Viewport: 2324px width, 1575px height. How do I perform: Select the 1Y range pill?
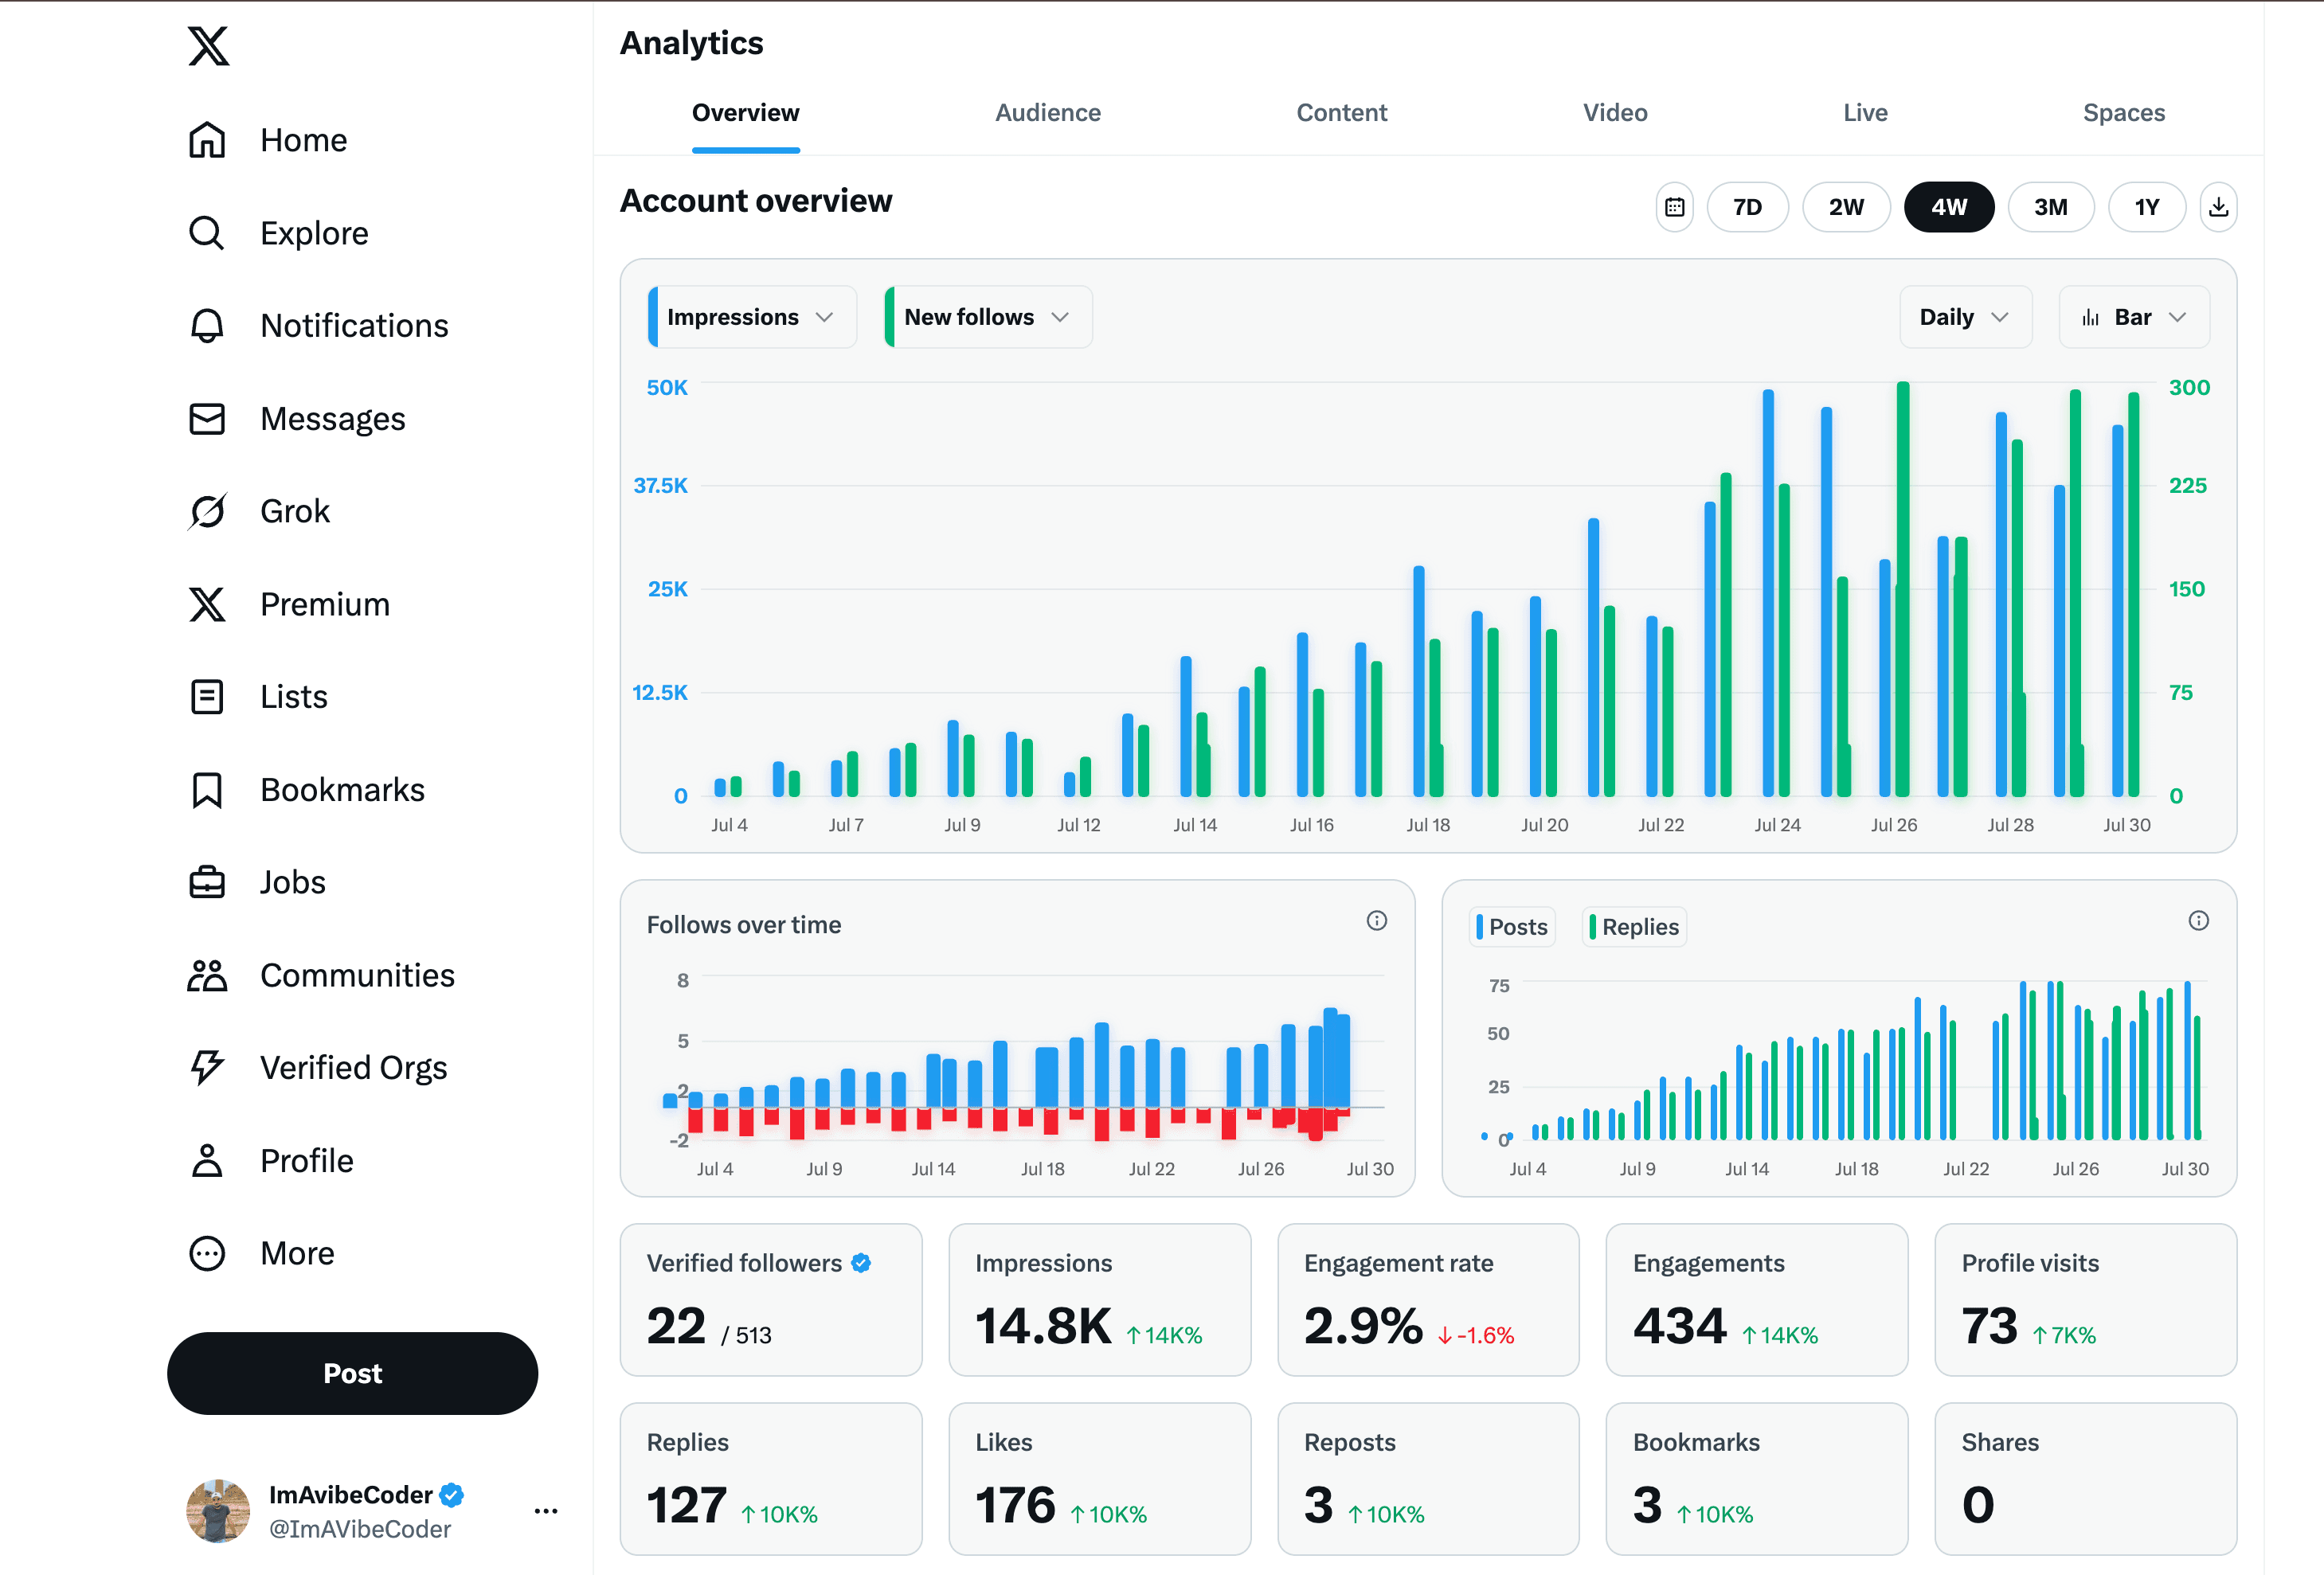tap(2147, 207)
